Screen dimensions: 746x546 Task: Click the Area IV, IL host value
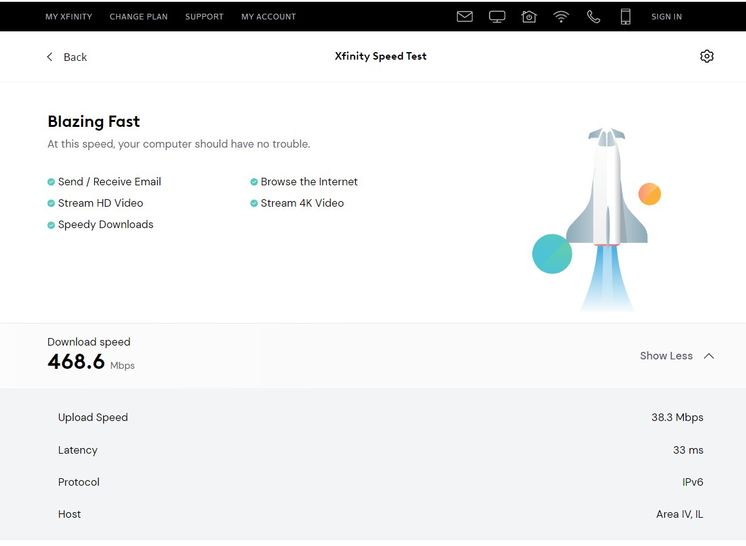click(679, 514)
